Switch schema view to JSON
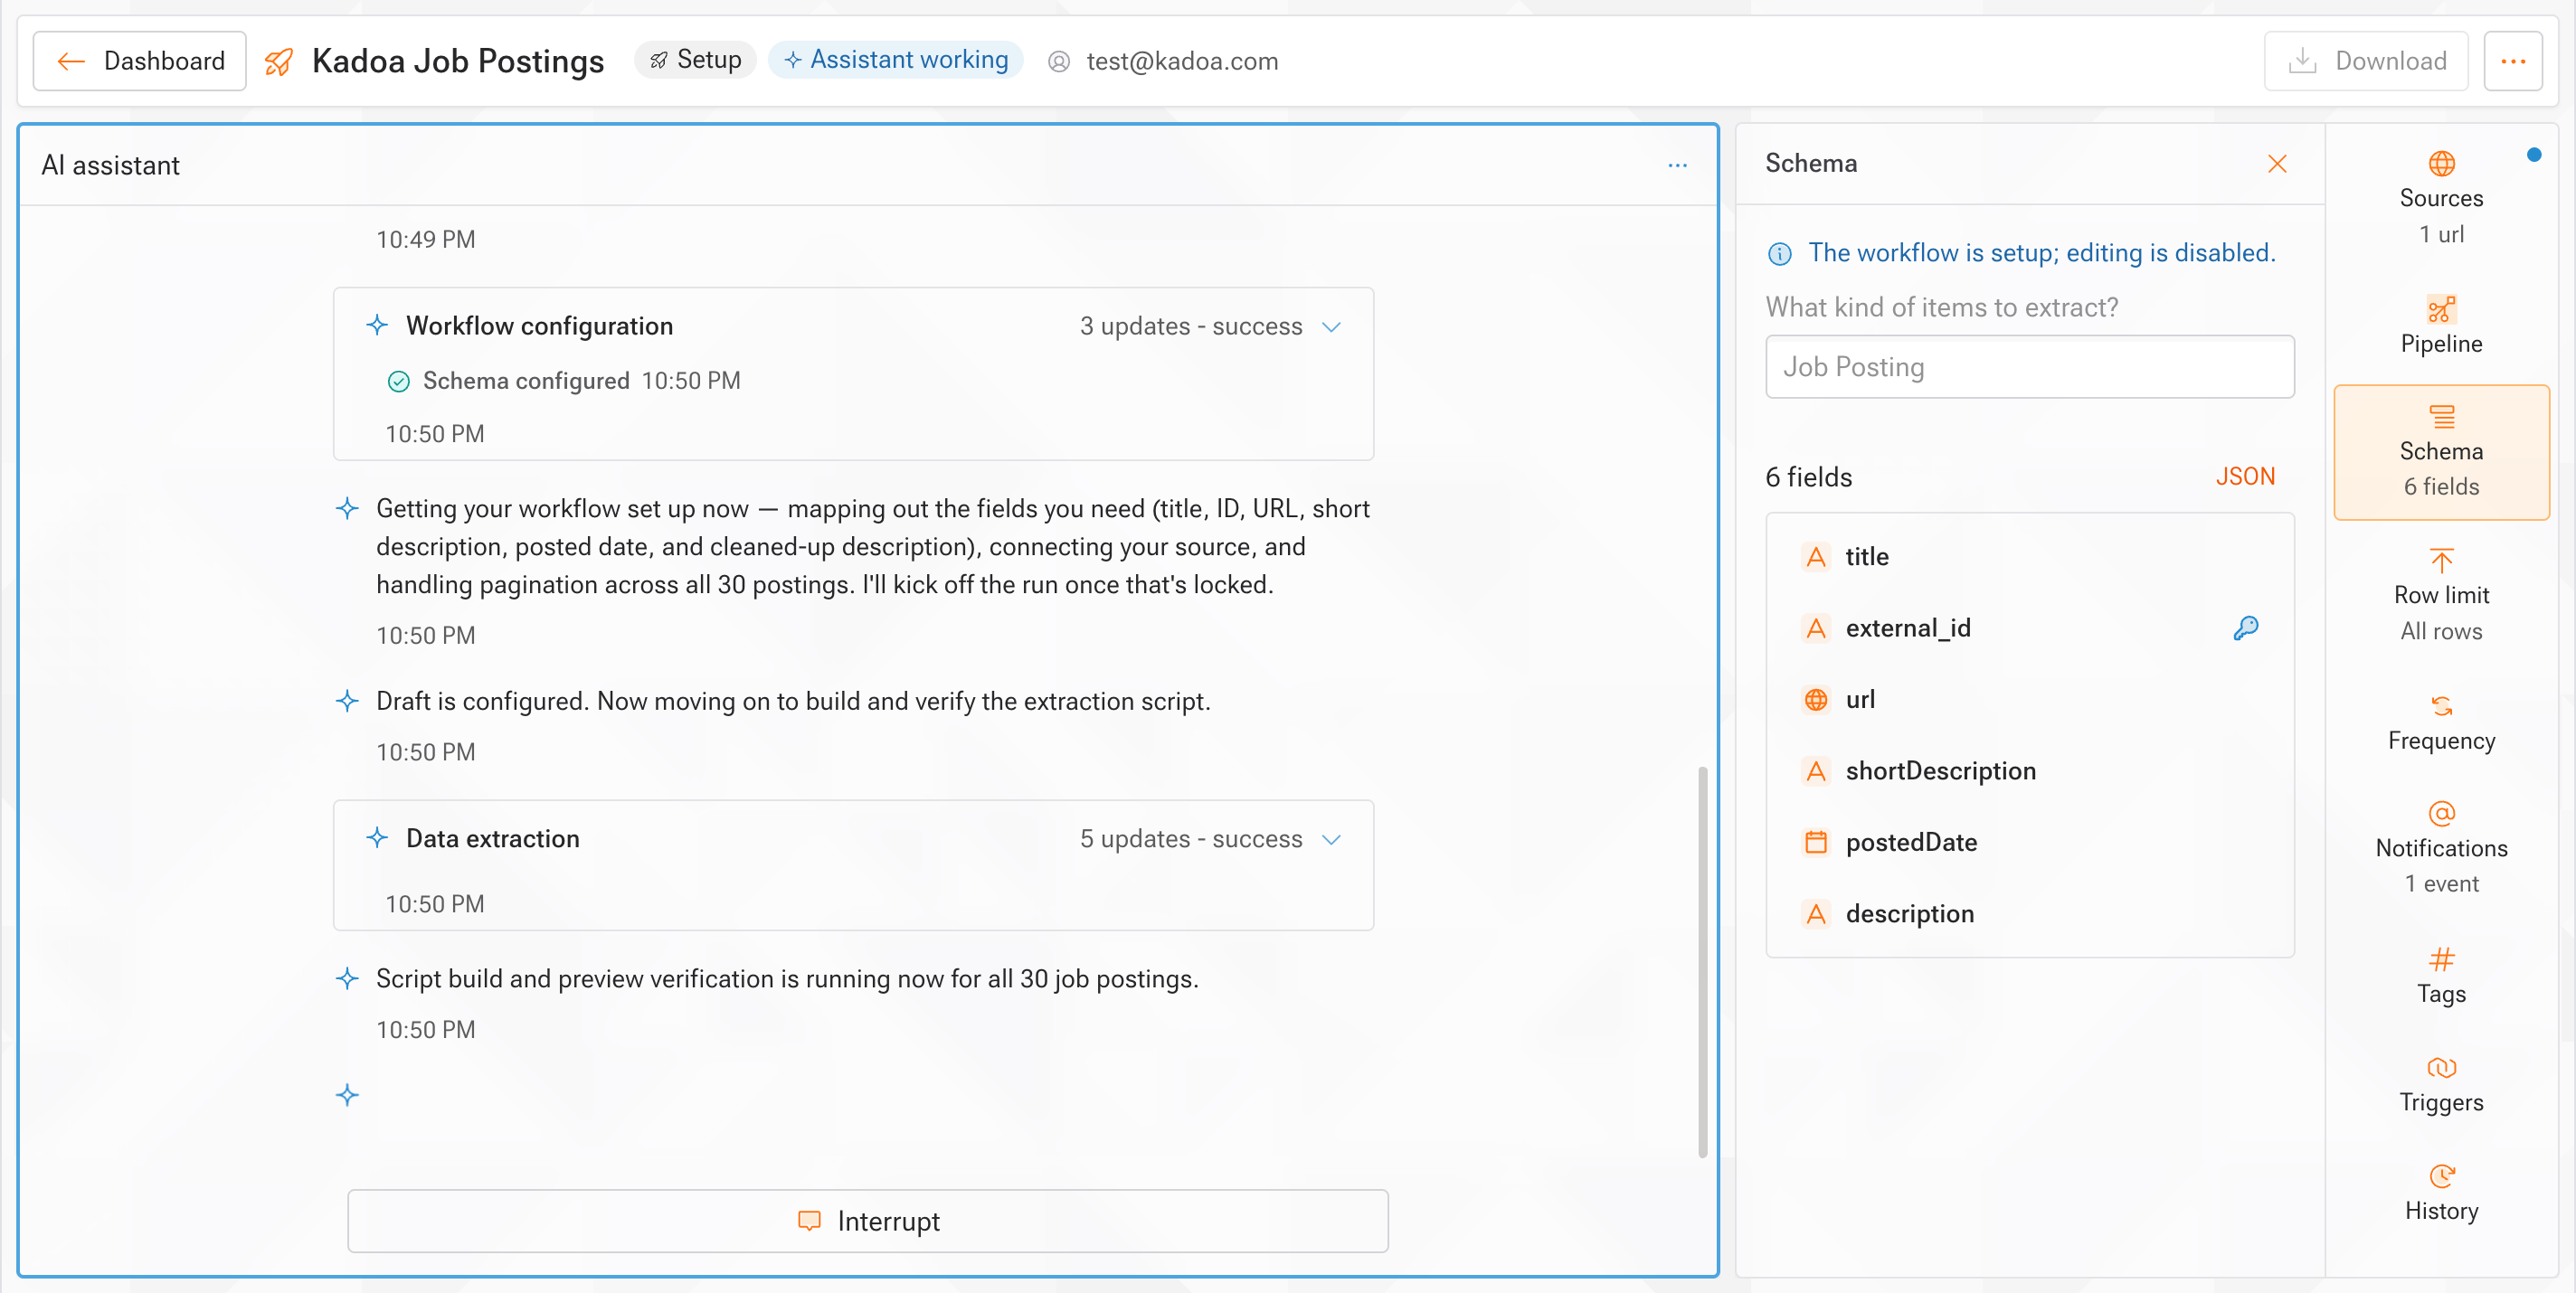2576x1293 pixels. tap(2245, 477)
